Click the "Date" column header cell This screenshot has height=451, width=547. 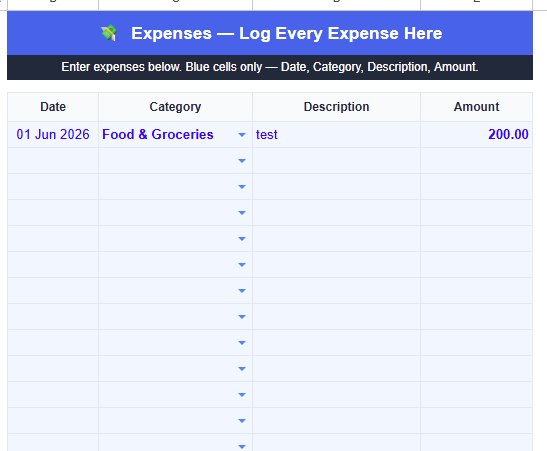(x=53, y=107)
